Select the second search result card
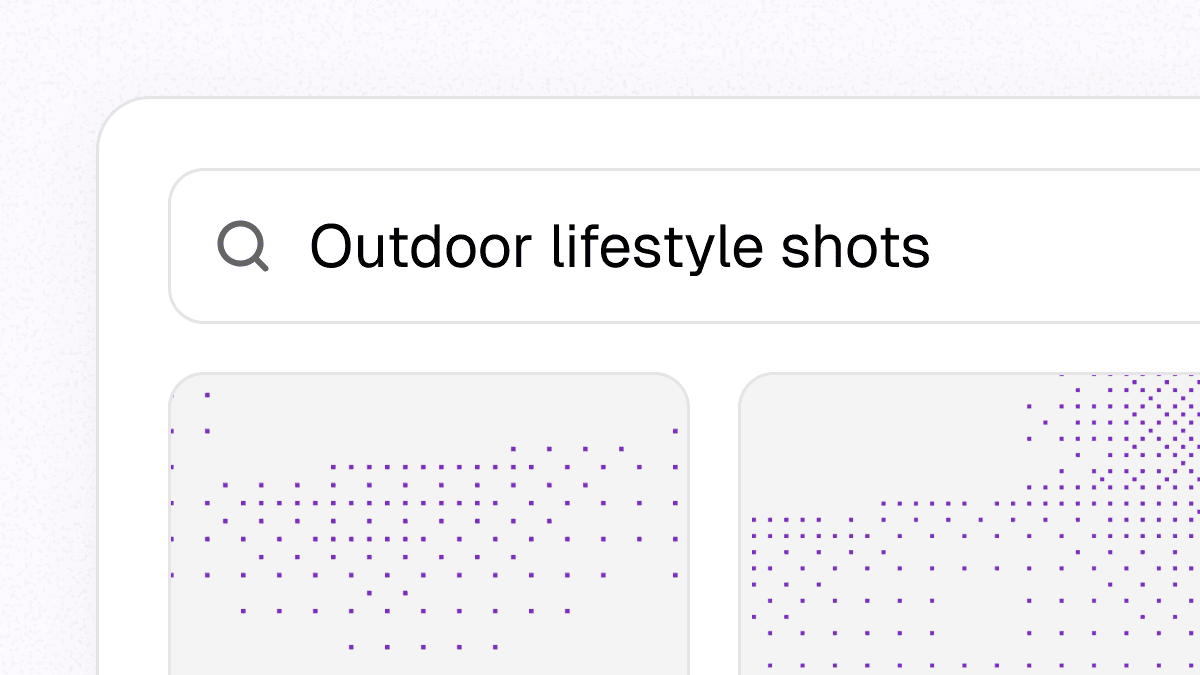This screenshot has height=675, width=1200. coord(969,524)
